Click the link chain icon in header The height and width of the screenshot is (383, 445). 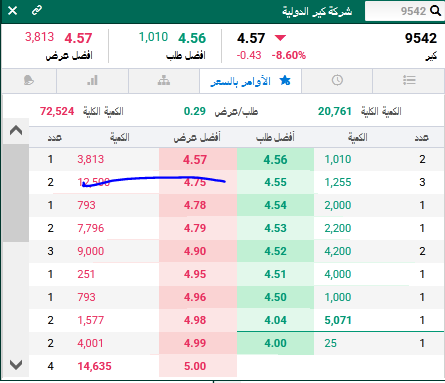pos(37,10)
